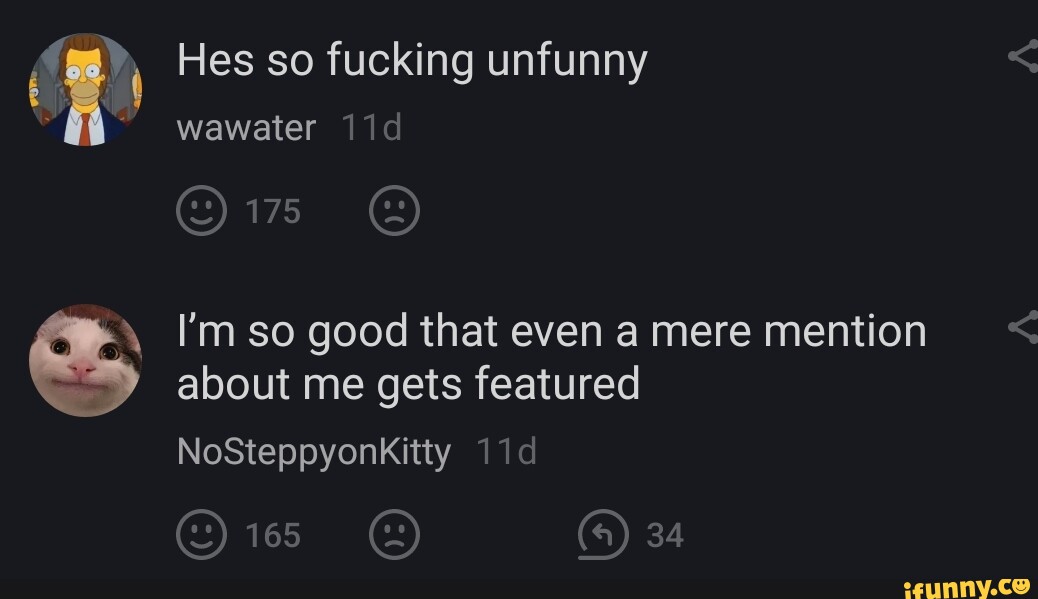Open wawater's Simpsons profile avatar
Image resolution: width=1038 pixels, height=599 pixels.
(85, 90)
